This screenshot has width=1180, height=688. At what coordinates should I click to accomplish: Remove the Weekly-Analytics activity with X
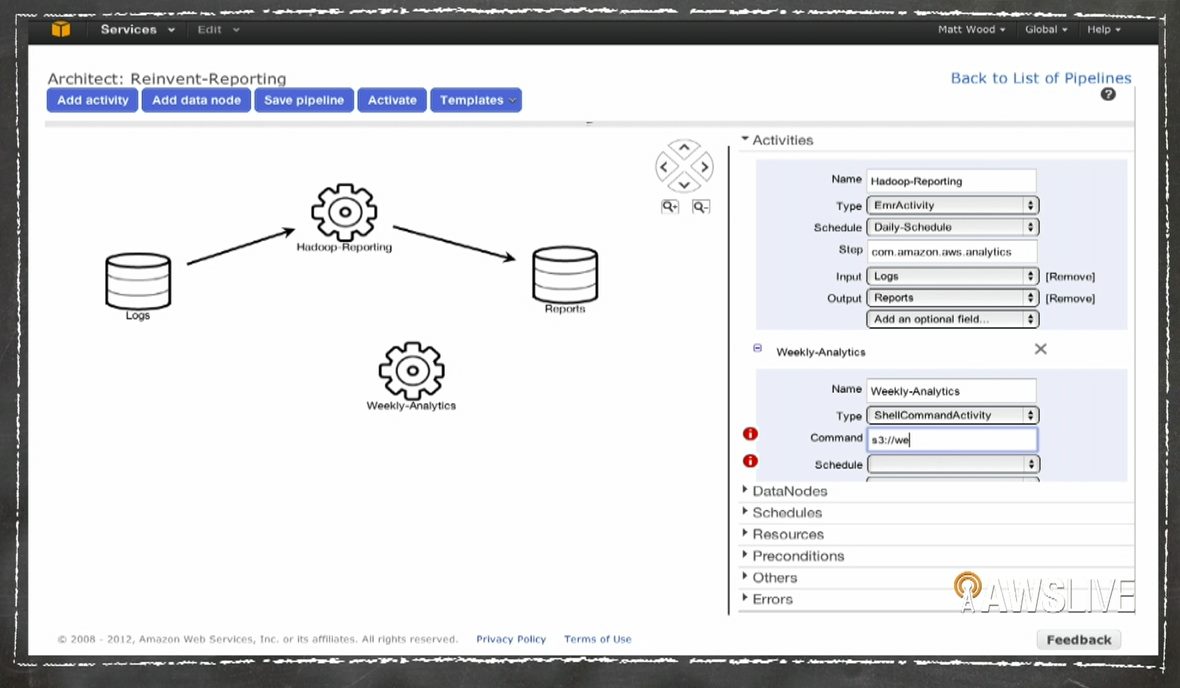[x=1040, y=349]
